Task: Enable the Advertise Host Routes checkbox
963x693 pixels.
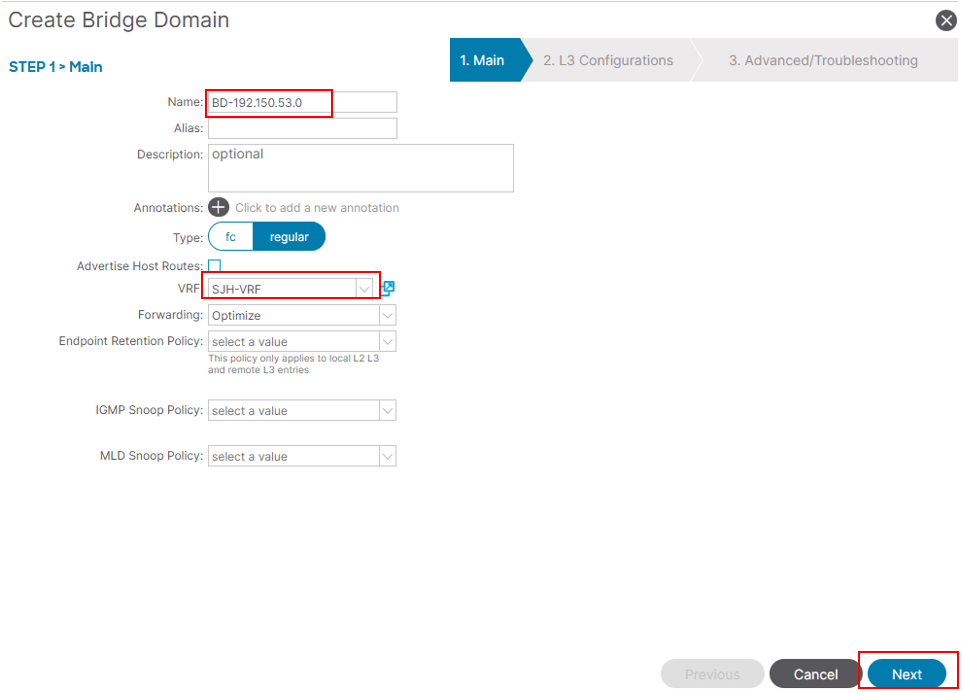Action: (214, 265)
